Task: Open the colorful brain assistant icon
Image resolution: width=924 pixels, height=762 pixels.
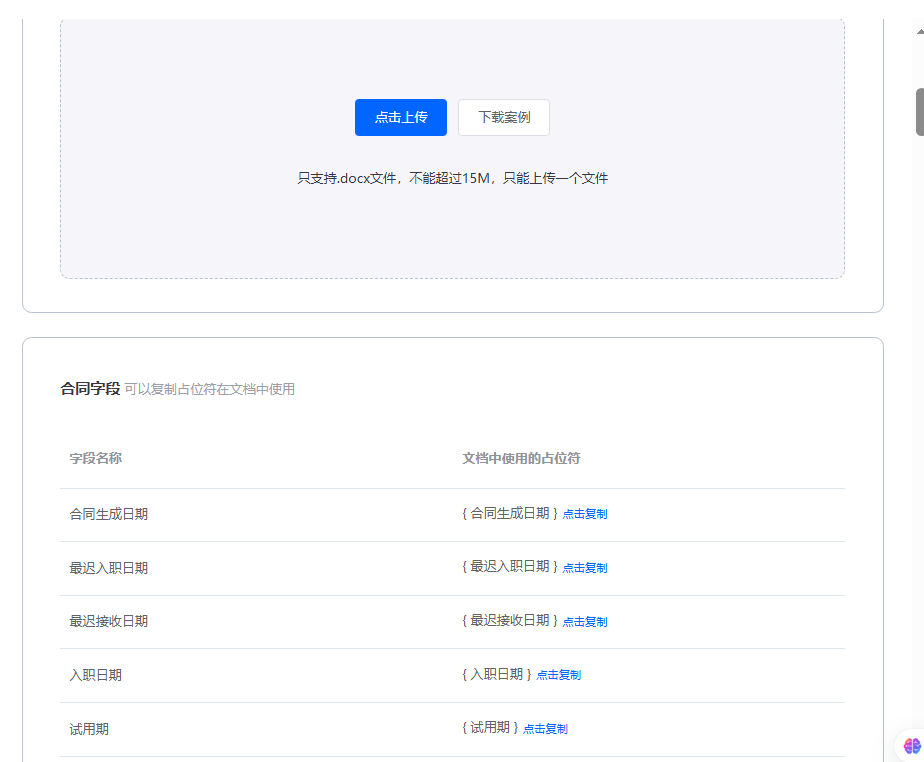Action: pos(912,746)
